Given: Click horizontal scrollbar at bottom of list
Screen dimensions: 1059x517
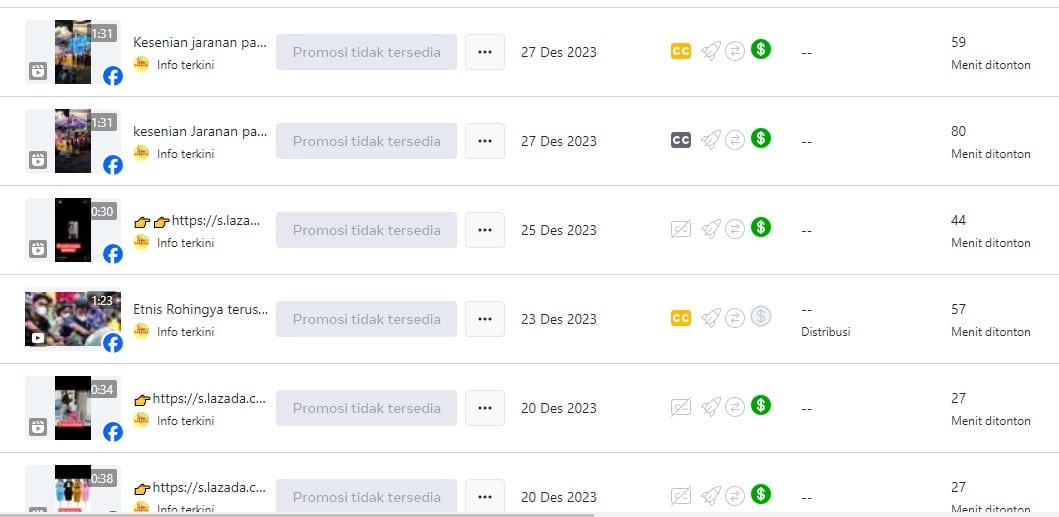Looking at the screenshot, I should (x=297, y=514).
